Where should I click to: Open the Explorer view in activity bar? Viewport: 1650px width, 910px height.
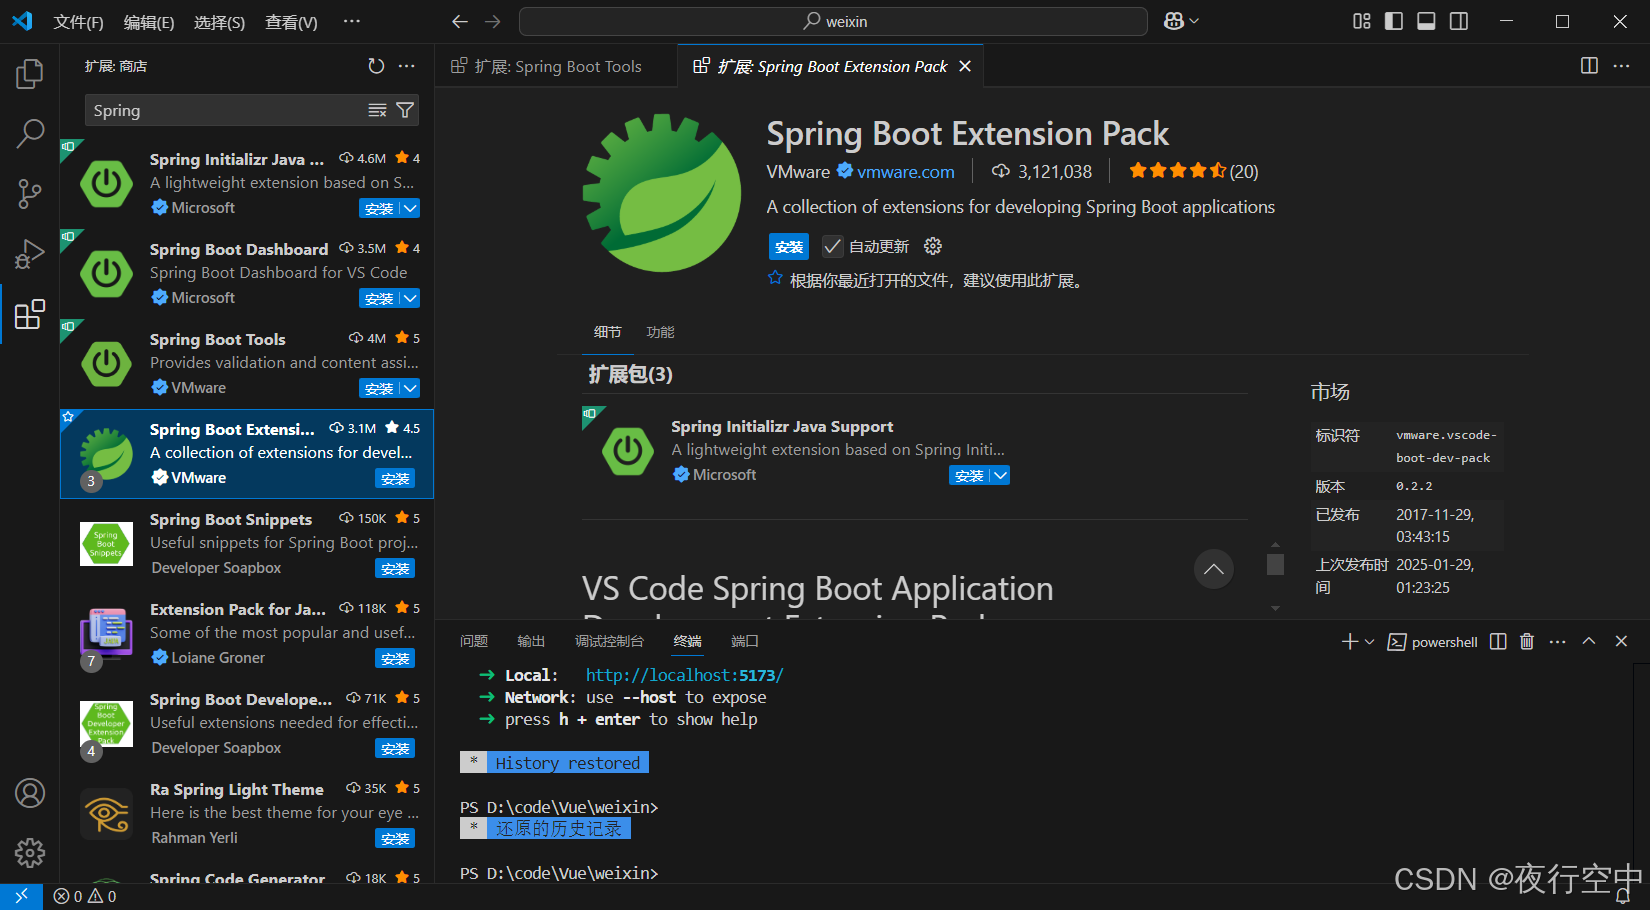tap(30, 74)
